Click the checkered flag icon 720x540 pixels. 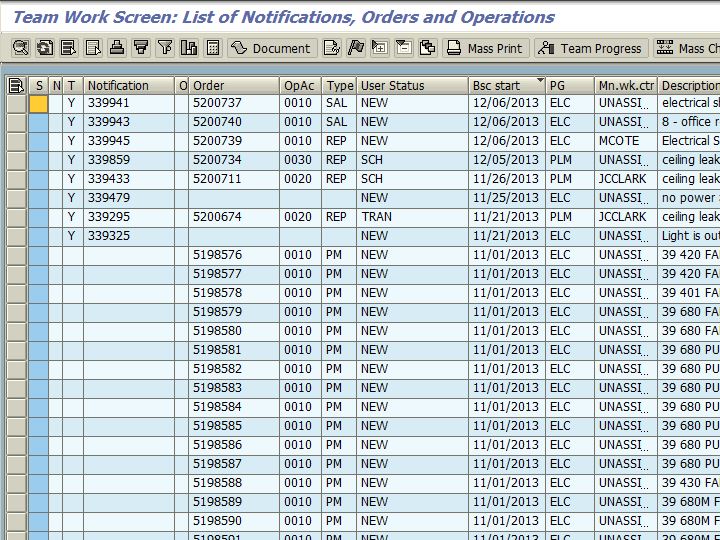click(356, 48)
